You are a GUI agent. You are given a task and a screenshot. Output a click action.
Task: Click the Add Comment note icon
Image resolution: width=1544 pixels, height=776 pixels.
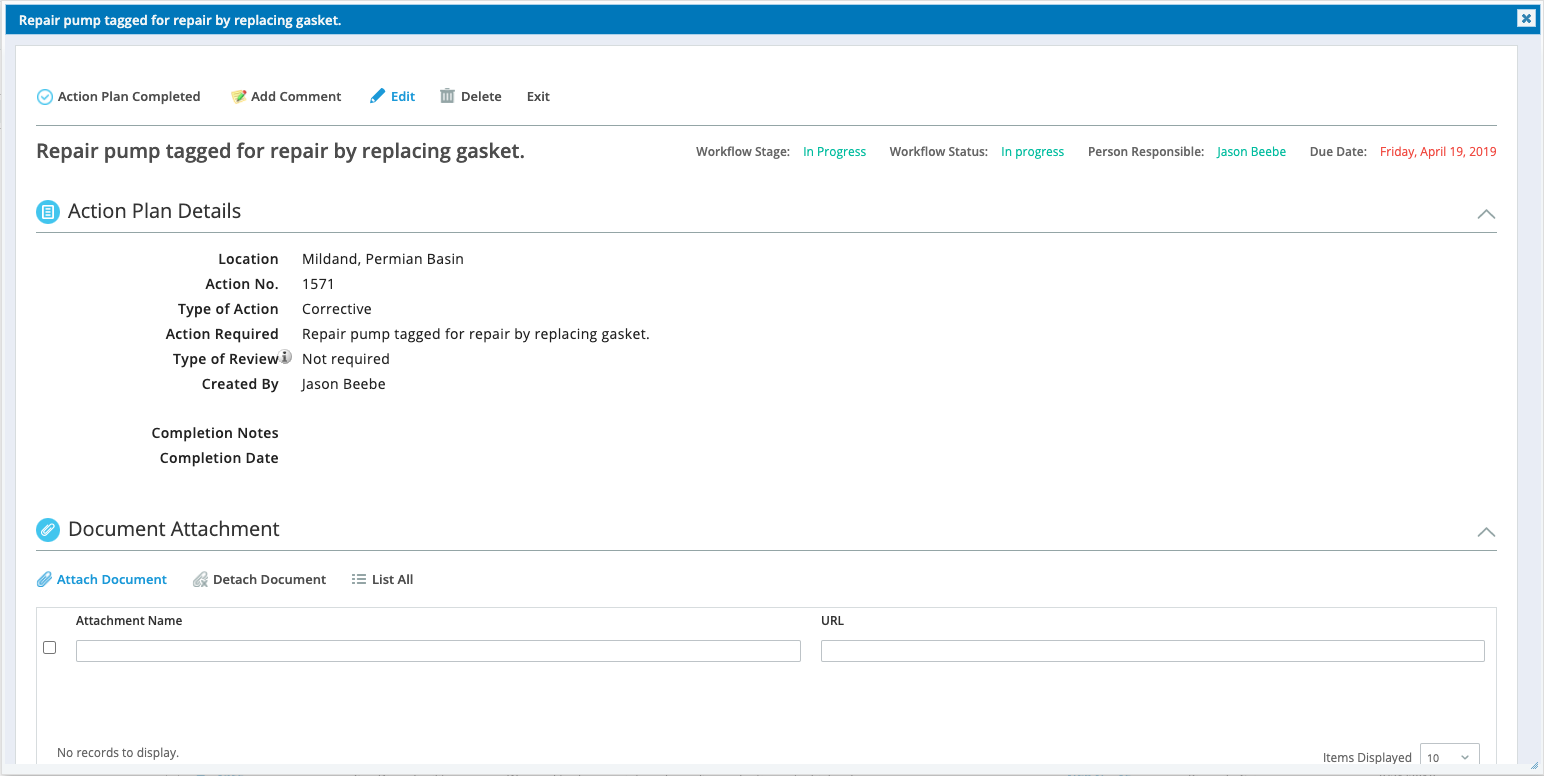point(238,96)
